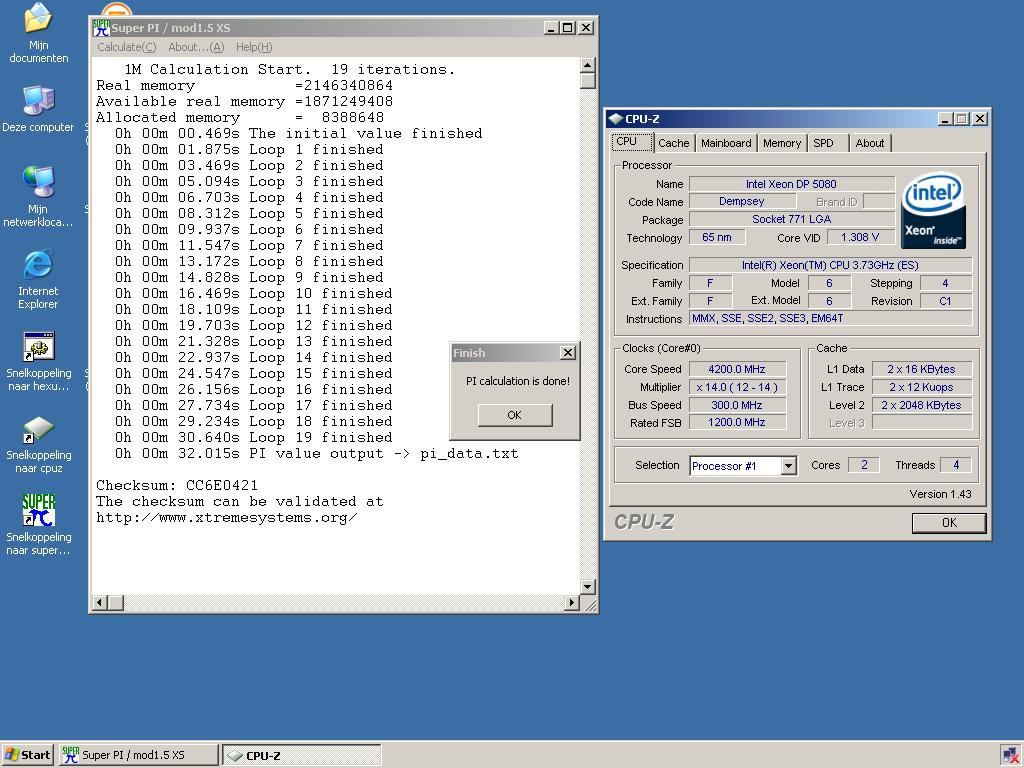The width and height of the screenshot is (1024, 768).
Task: Click the PI value output pi_data.txt line
Action: click(x=316, y=453)
